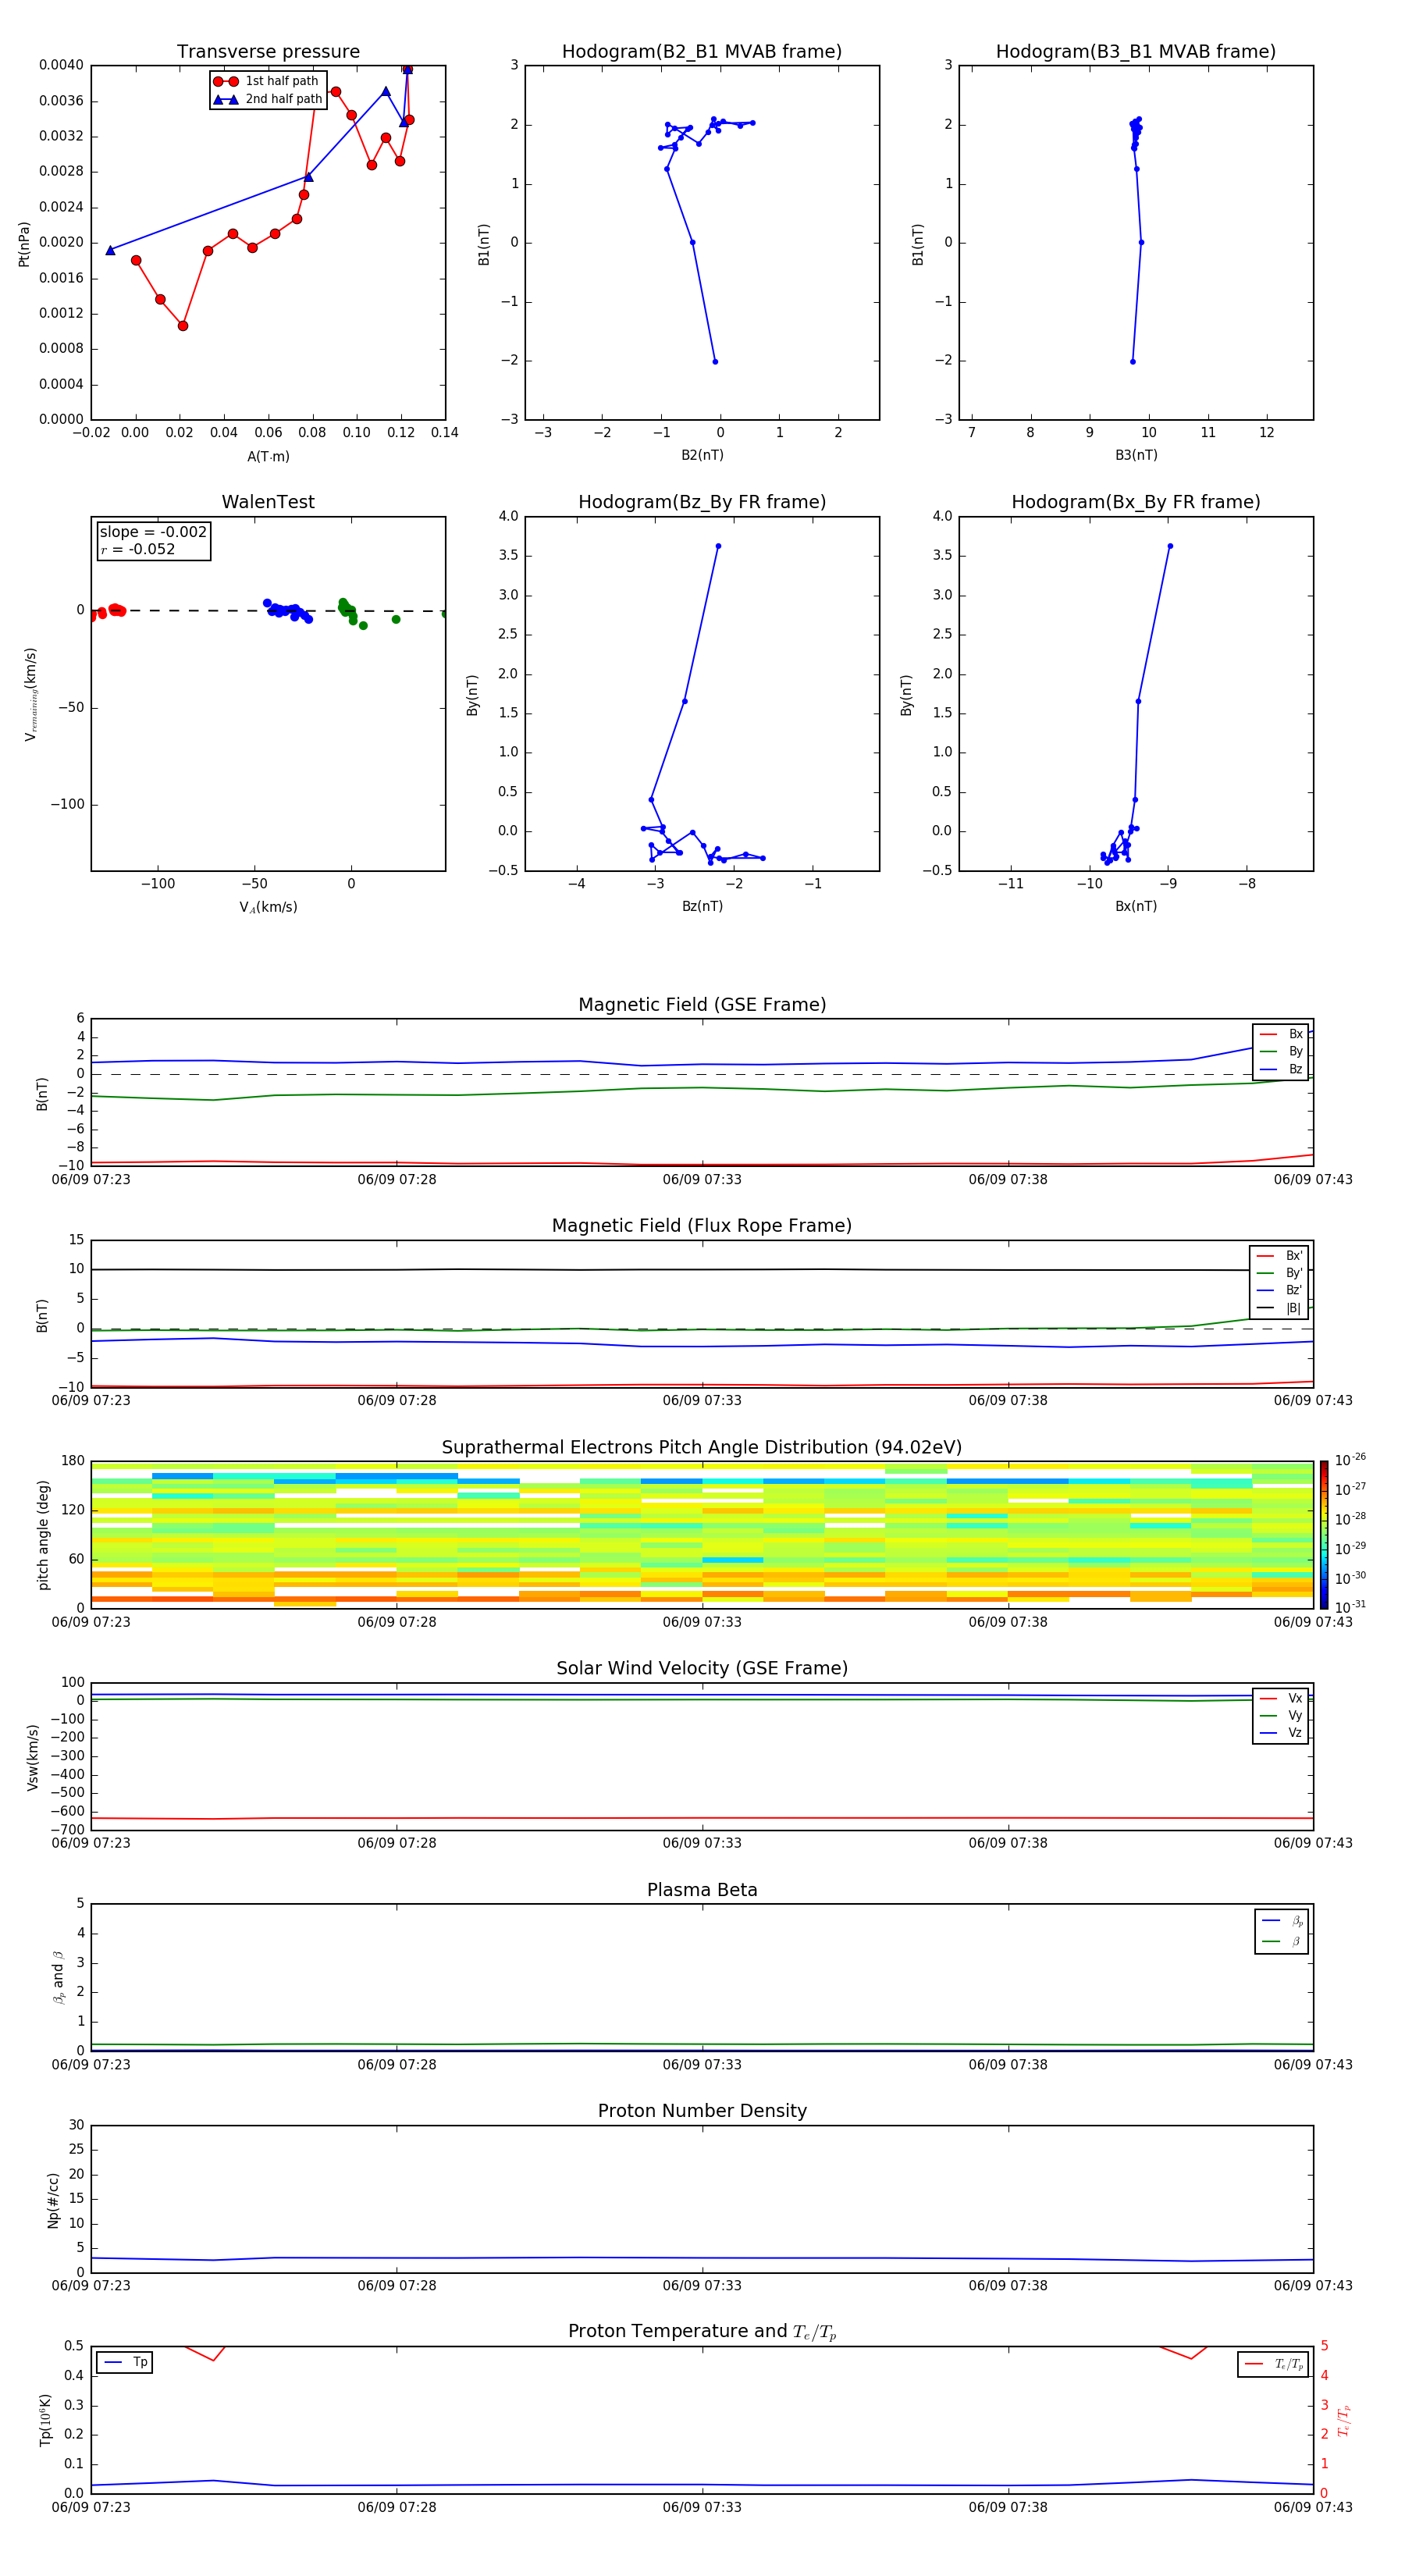Select the "|B|" flux rope legend entry
Viewport: 1405px width, 2576px height.
1279,1308
